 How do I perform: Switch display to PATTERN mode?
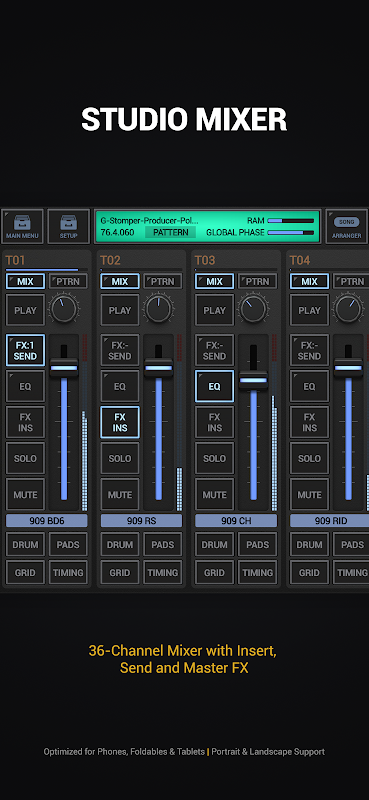click(x=170, y=233)
